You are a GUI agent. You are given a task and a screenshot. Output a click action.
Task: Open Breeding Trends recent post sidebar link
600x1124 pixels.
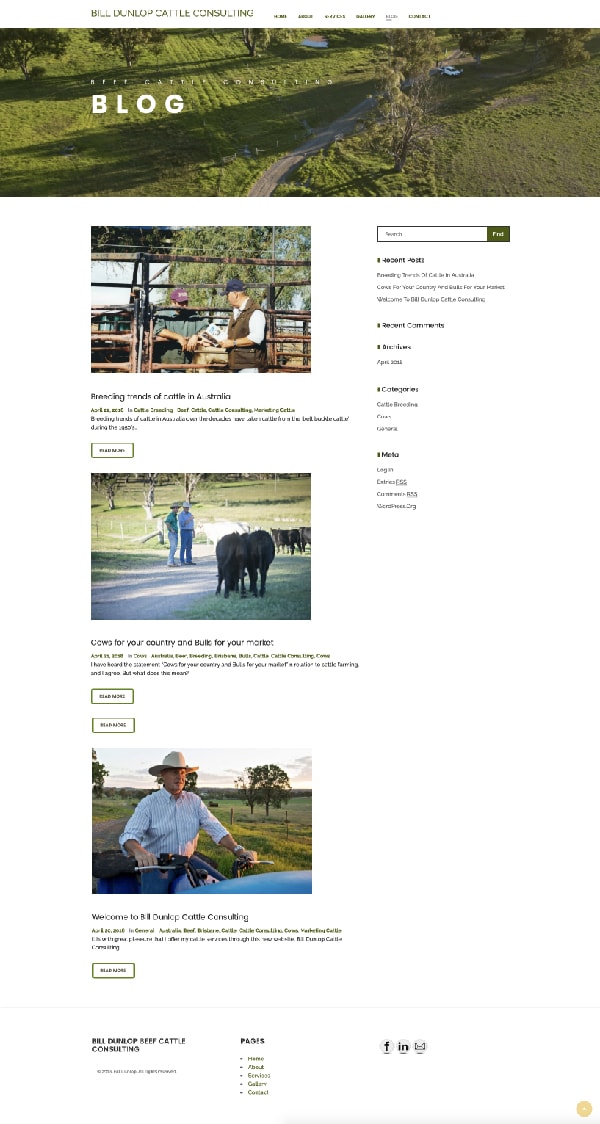pyautogui.click(x=426, y=275)
